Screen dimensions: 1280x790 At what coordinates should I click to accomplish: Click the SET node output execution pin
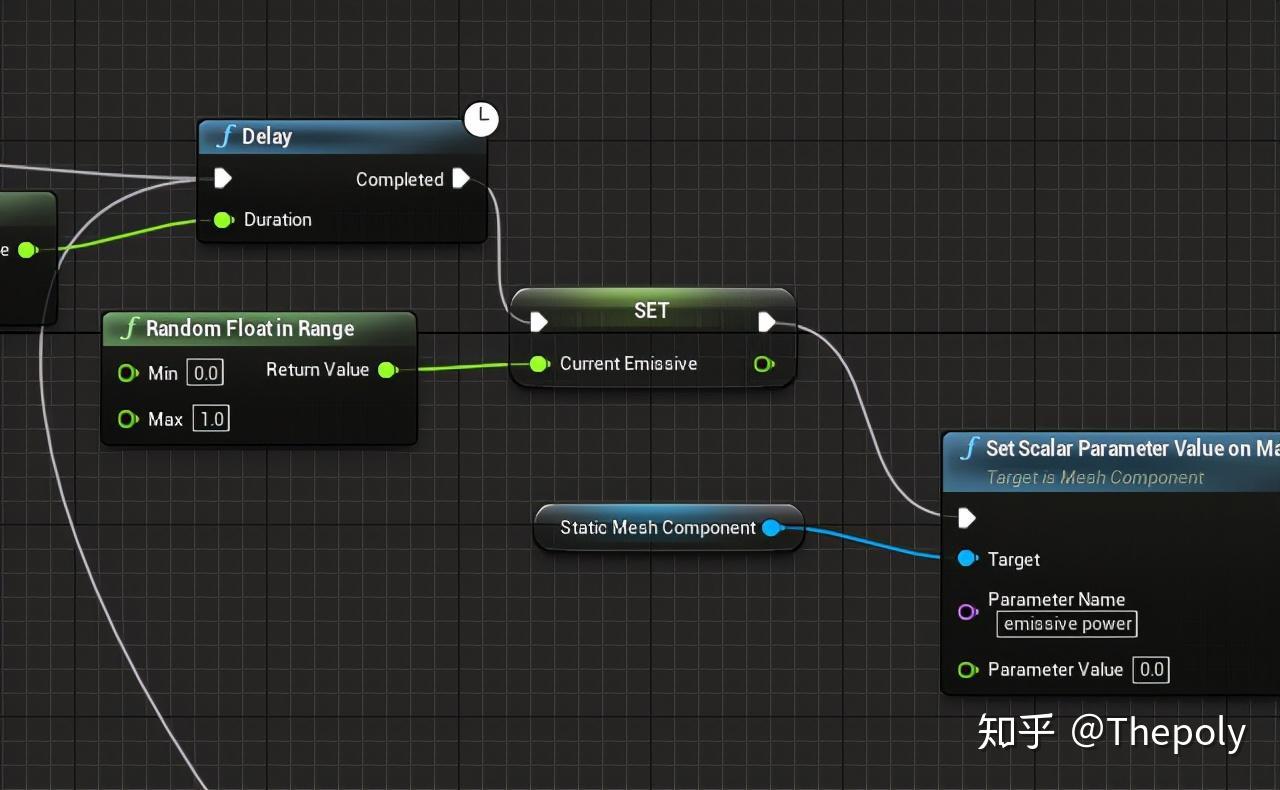click(x=767, y=321)
